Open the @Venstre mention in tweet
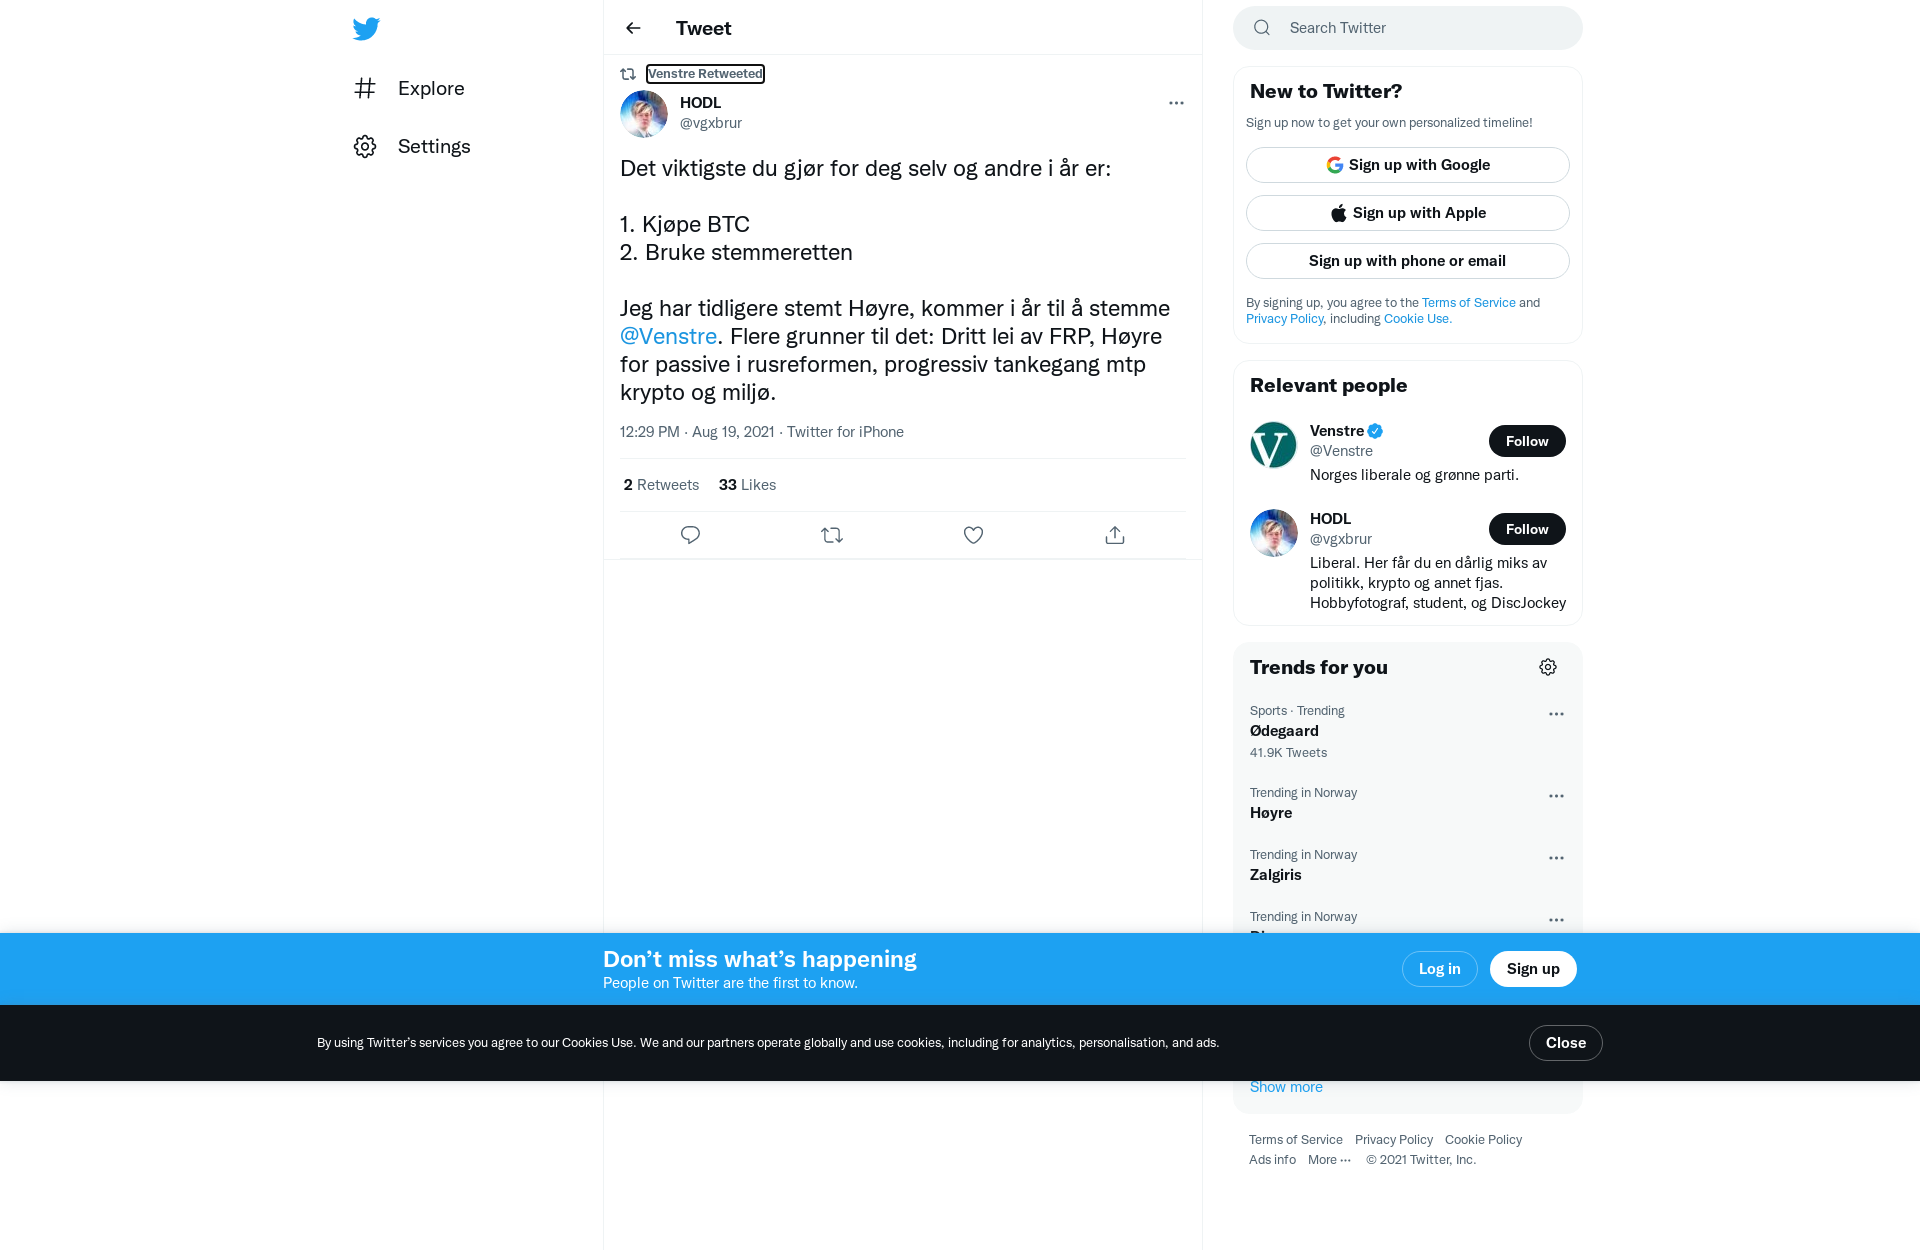Viewport: 1920px width, 1250px height. click(x=668, y=336)
